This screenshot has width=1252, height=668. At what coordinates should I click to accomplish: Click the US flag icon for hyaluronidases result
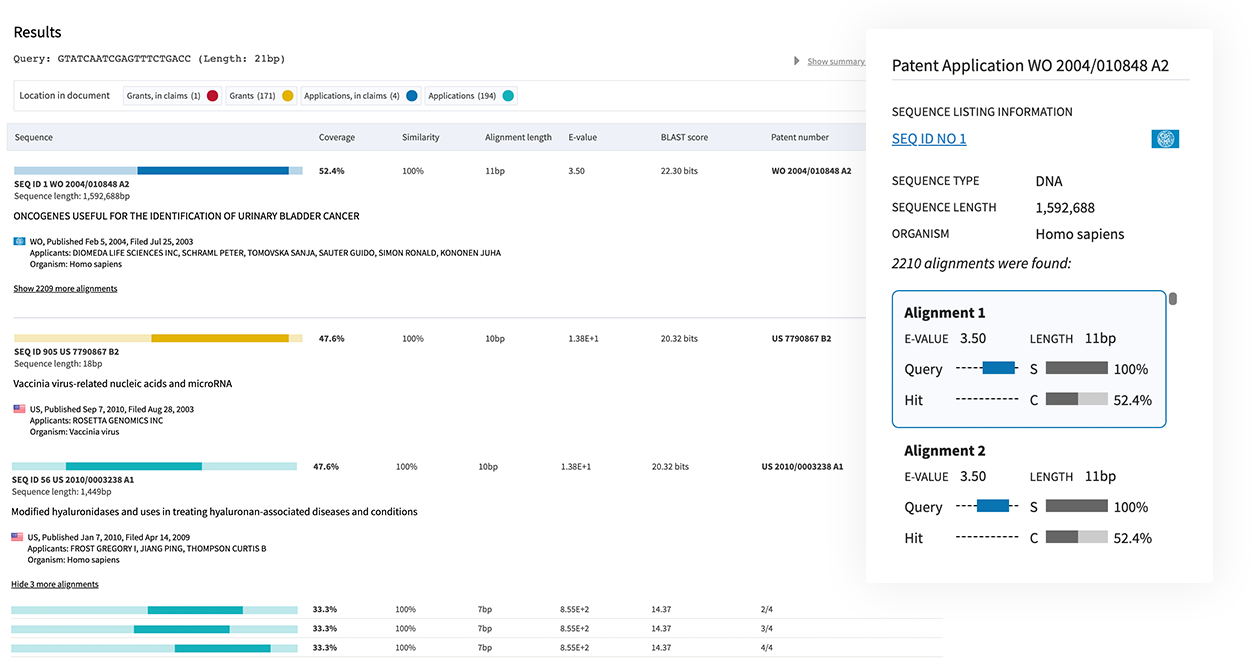[17, 537]
